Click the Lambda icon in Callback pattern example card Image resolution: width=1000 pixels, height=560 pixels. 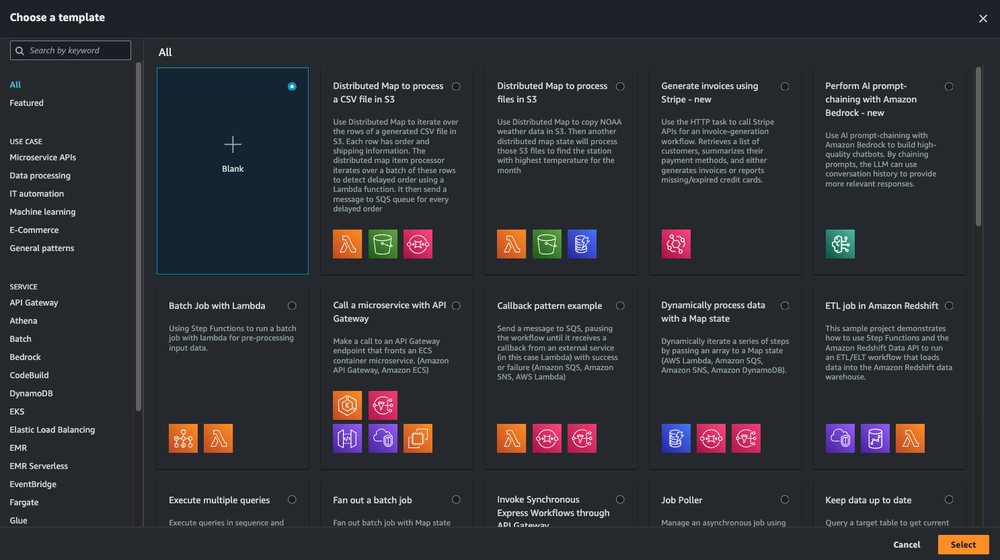click(511, 438)
